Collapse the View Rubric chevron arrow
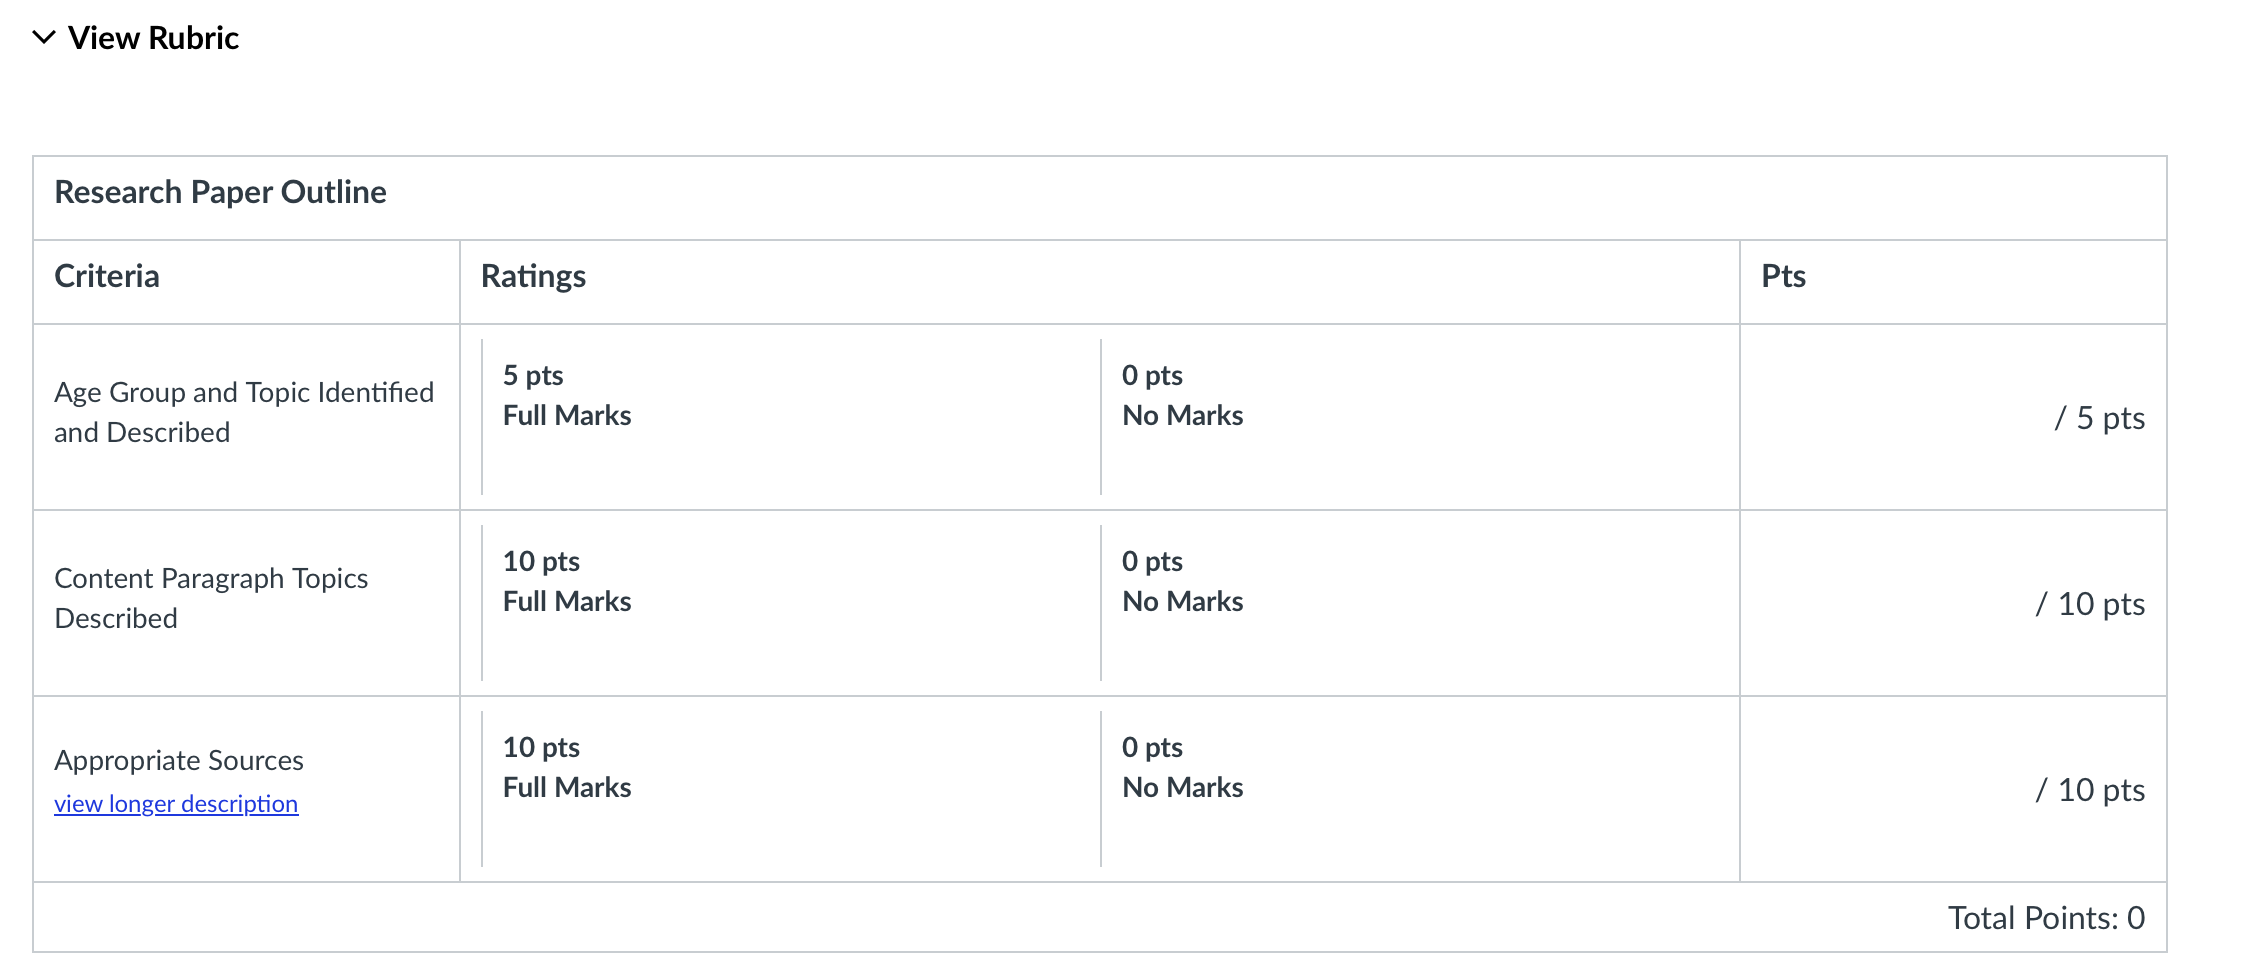The height and width of the screenshot is (971, 2264). pos(43,38)
